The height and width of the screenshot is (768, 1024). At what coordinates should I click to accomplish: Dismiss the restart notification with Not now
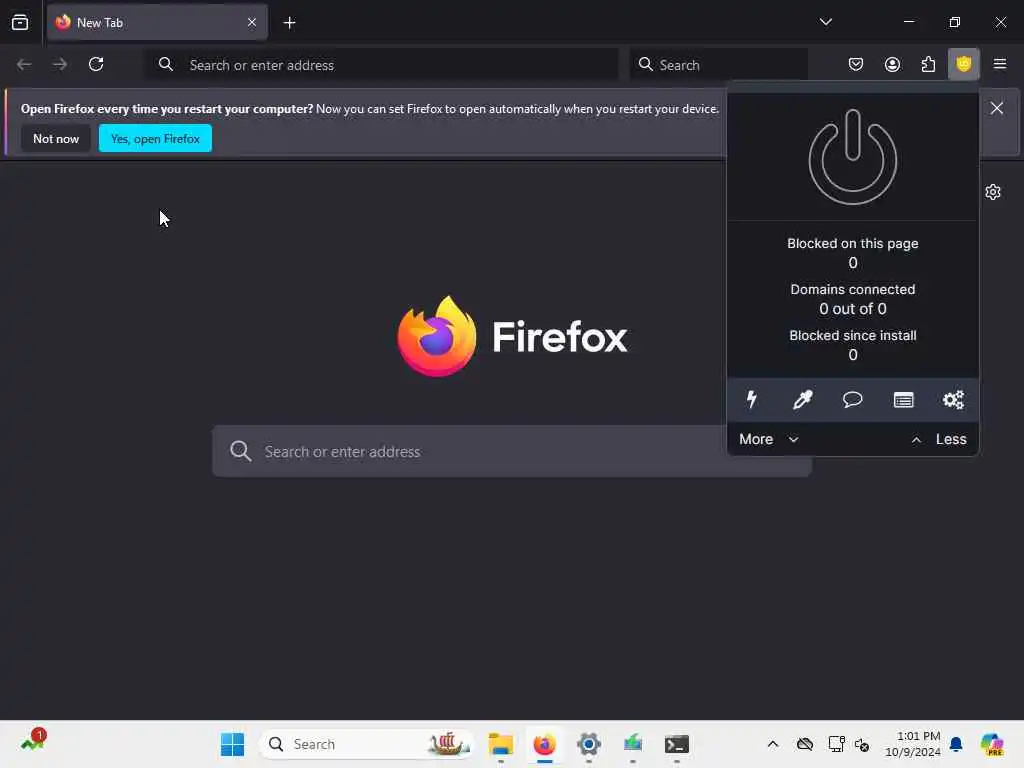click(x=56, y=138)
